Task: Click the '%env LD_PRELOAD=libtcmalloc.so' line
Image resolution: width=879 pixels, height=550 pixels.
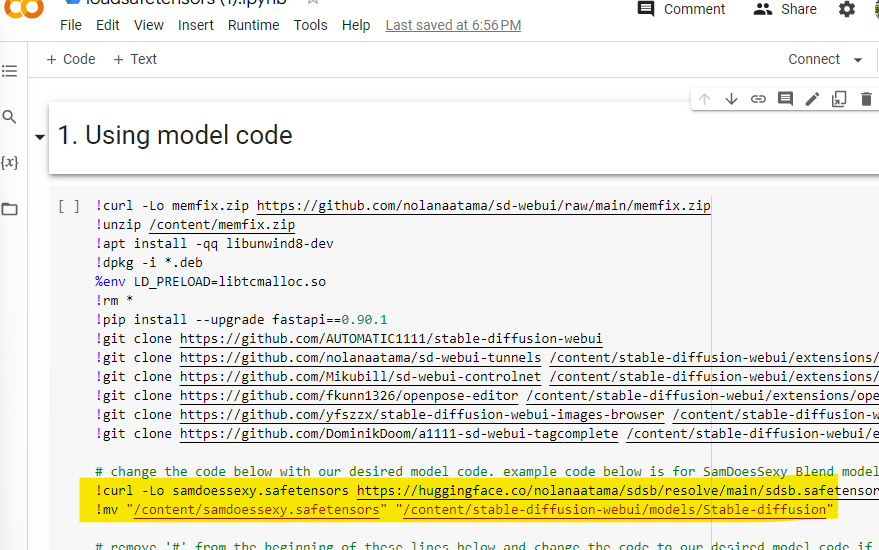Action: click(x=211, y=281)
